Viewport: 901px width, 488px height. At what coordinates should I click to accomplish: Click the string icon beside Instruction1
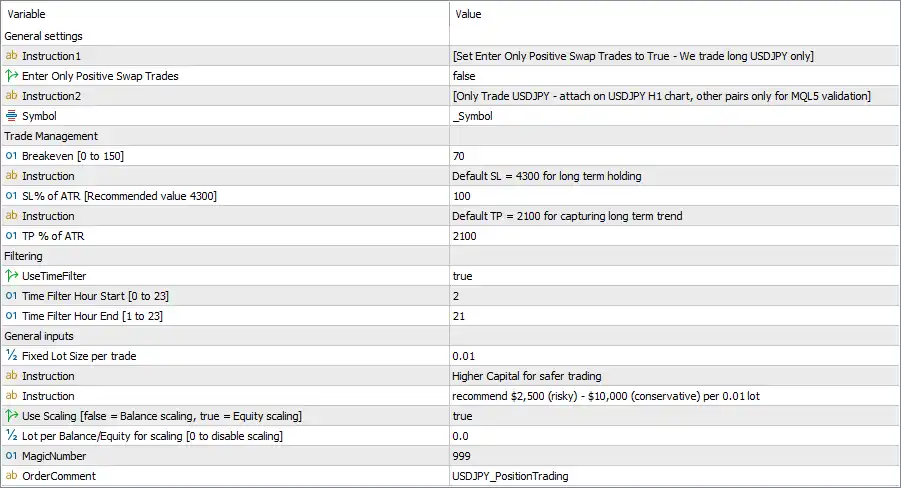(x=11, y=56)
